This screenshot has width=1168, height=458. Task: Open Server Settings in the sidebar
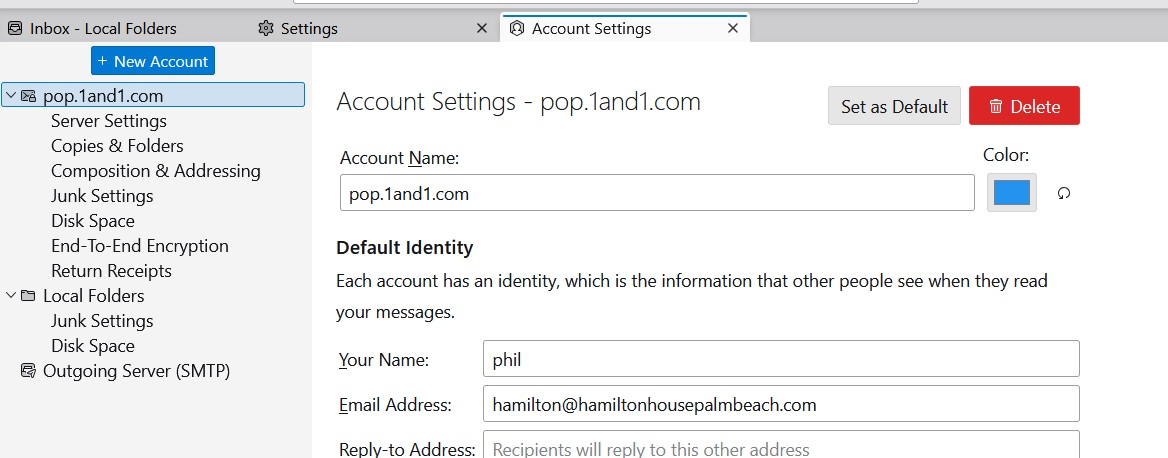coord(109,121)
